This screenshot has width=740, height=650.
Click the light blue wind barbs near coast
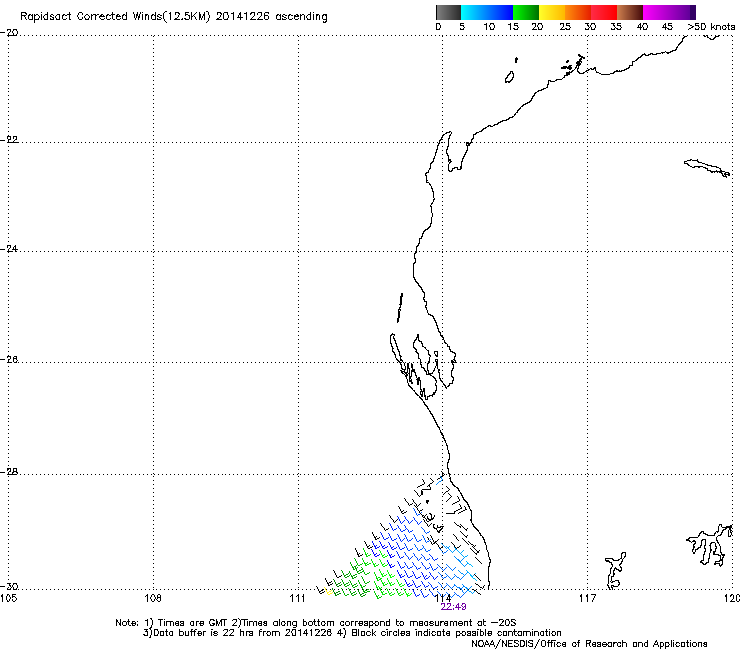pyautogui.click(x=458, y=571)
